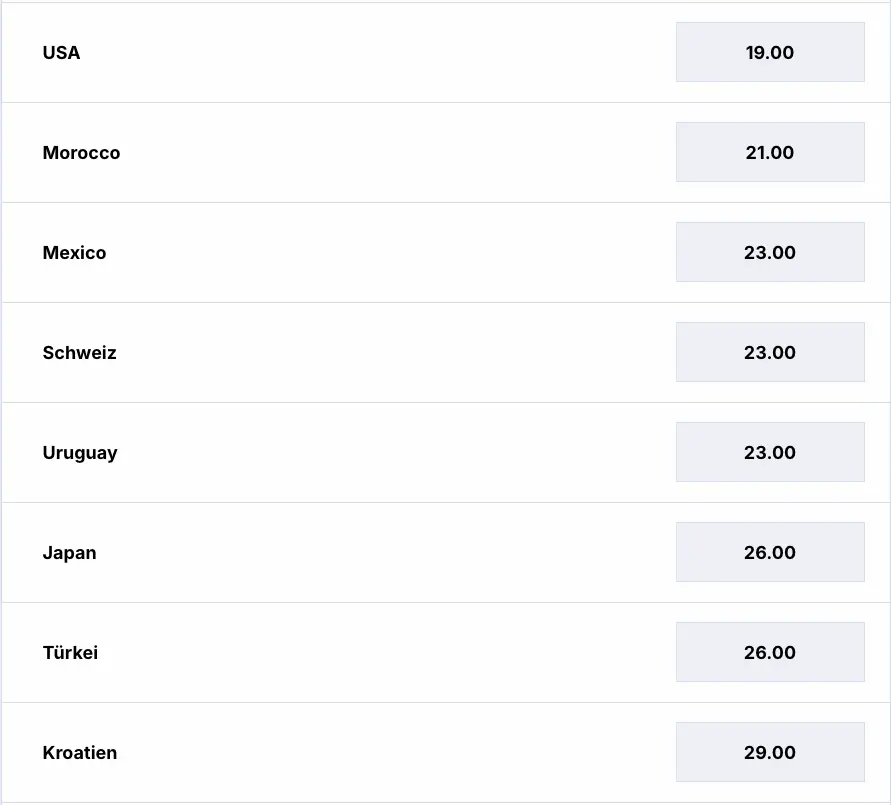The width and height of the screenshot is (891, 805).
Task: Select USA odds button 19.00
Action: point(770,52)
